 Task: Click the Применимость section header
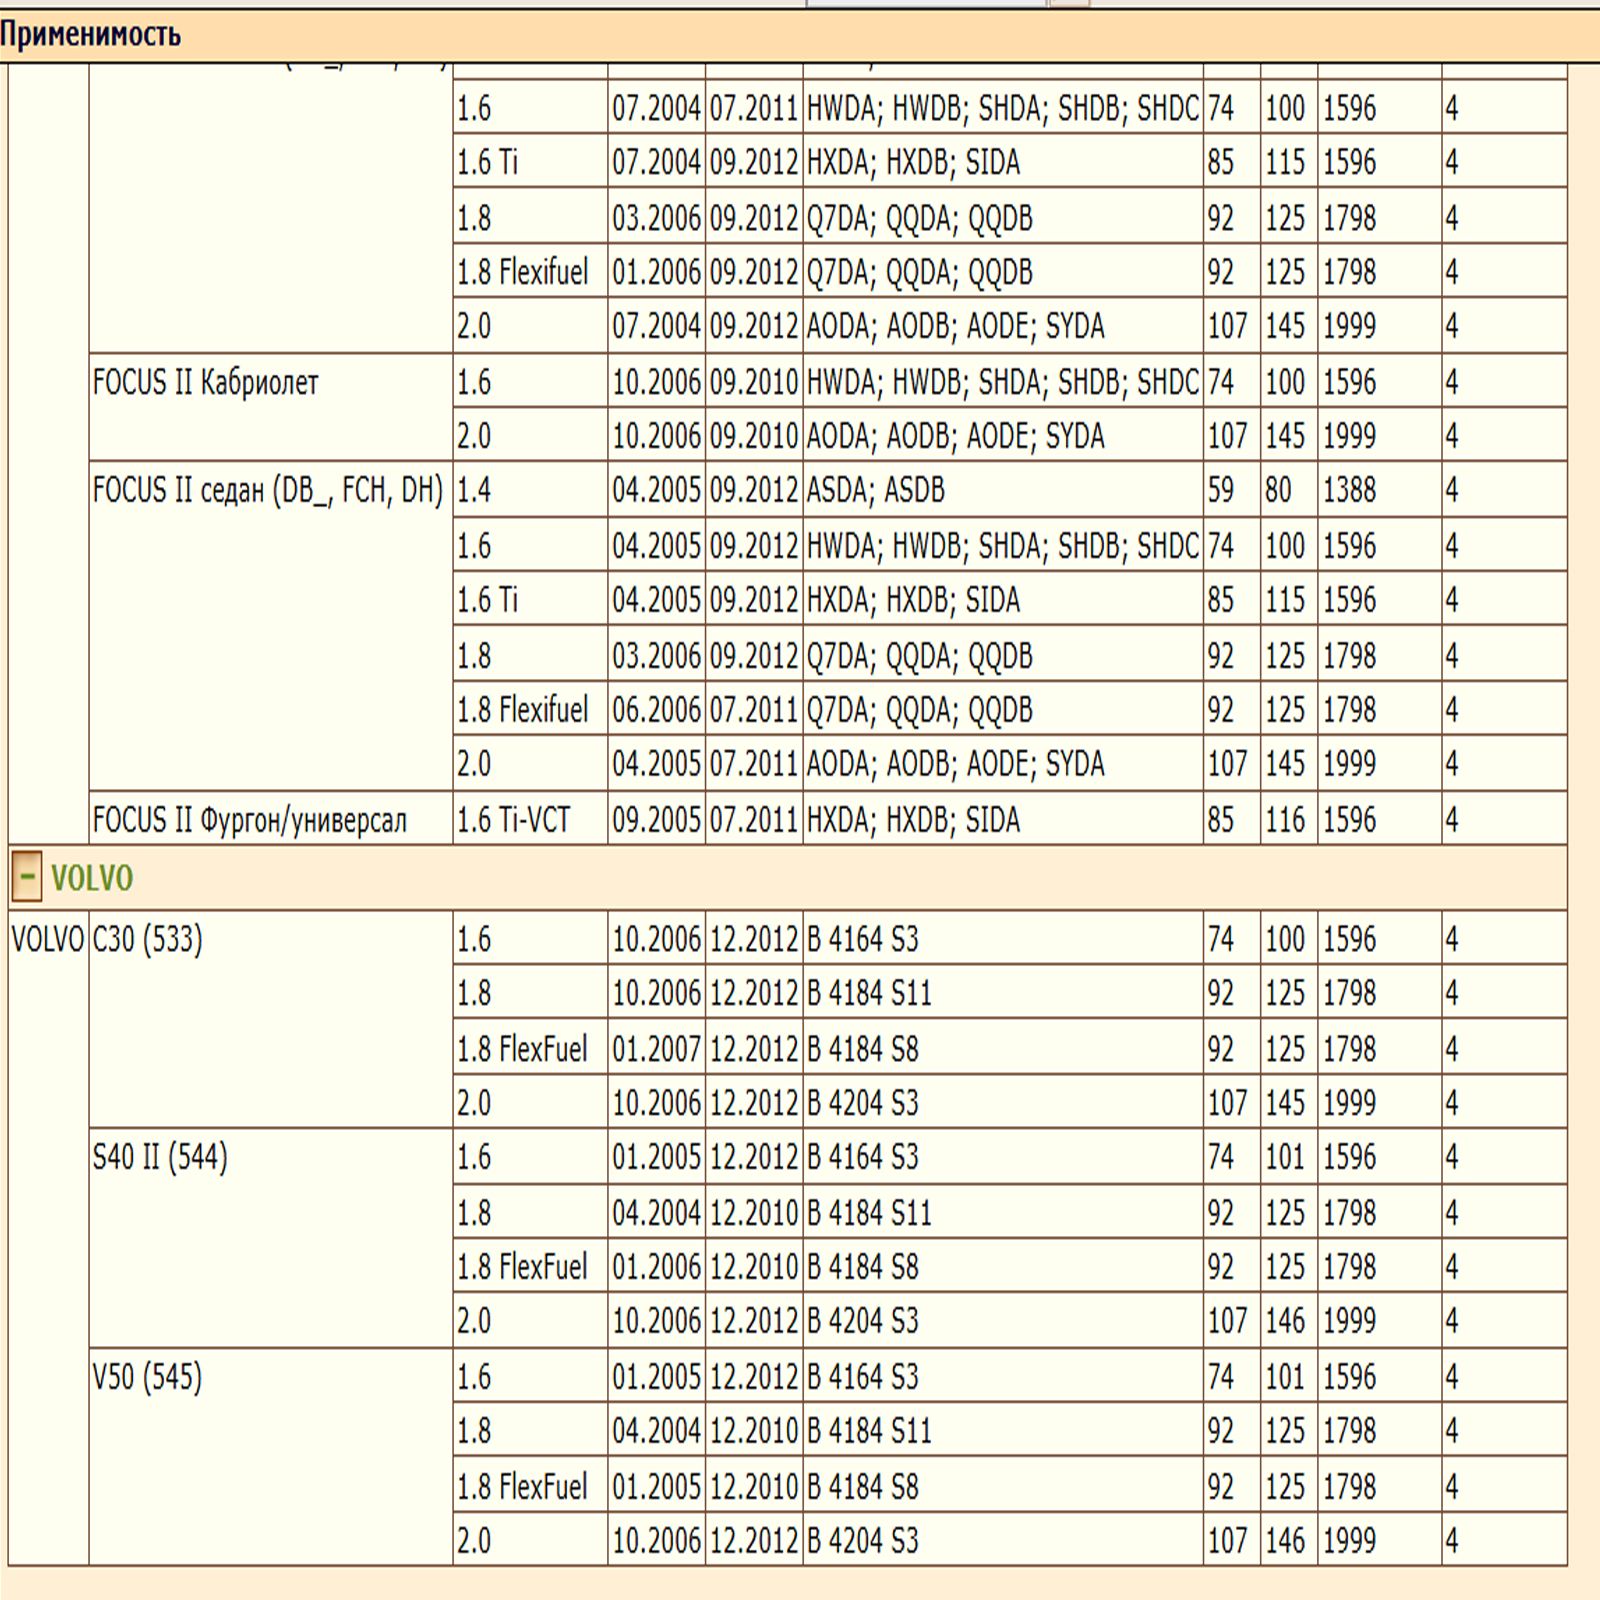pos(91,35)
